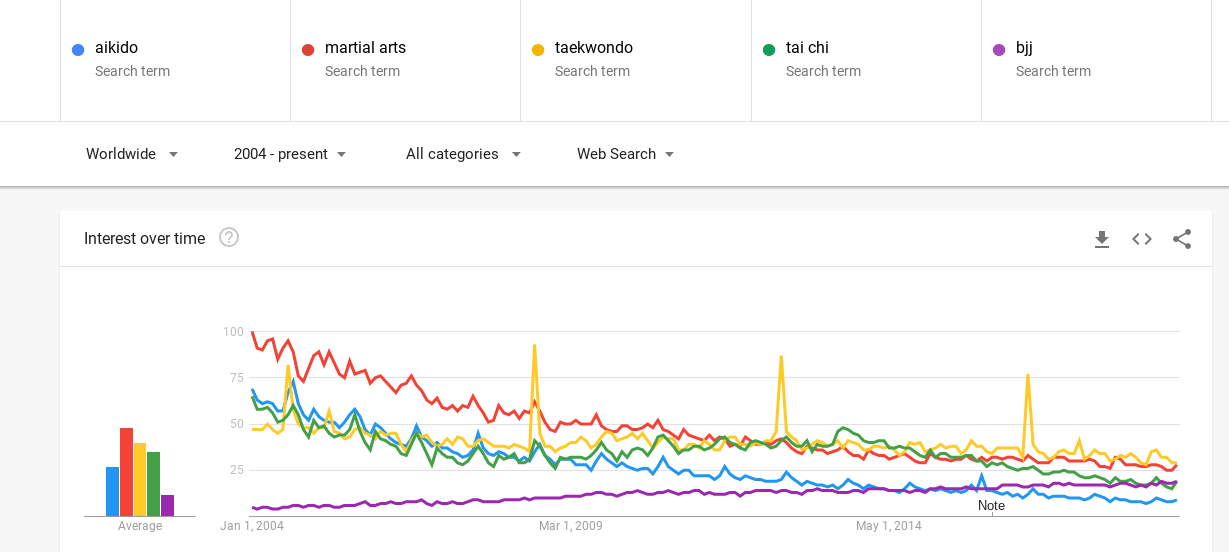Download the Interest over time chart data

coord(1101,239)
